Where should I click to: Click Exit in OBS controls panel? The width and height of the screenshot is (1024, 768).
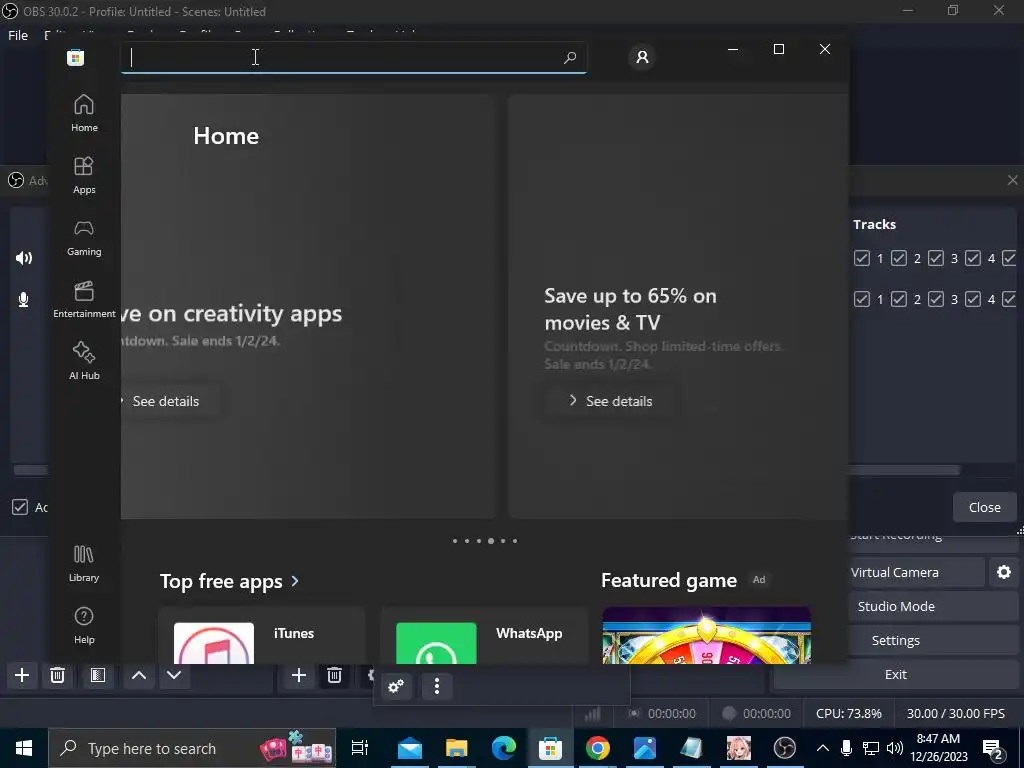tap(896, 674)
